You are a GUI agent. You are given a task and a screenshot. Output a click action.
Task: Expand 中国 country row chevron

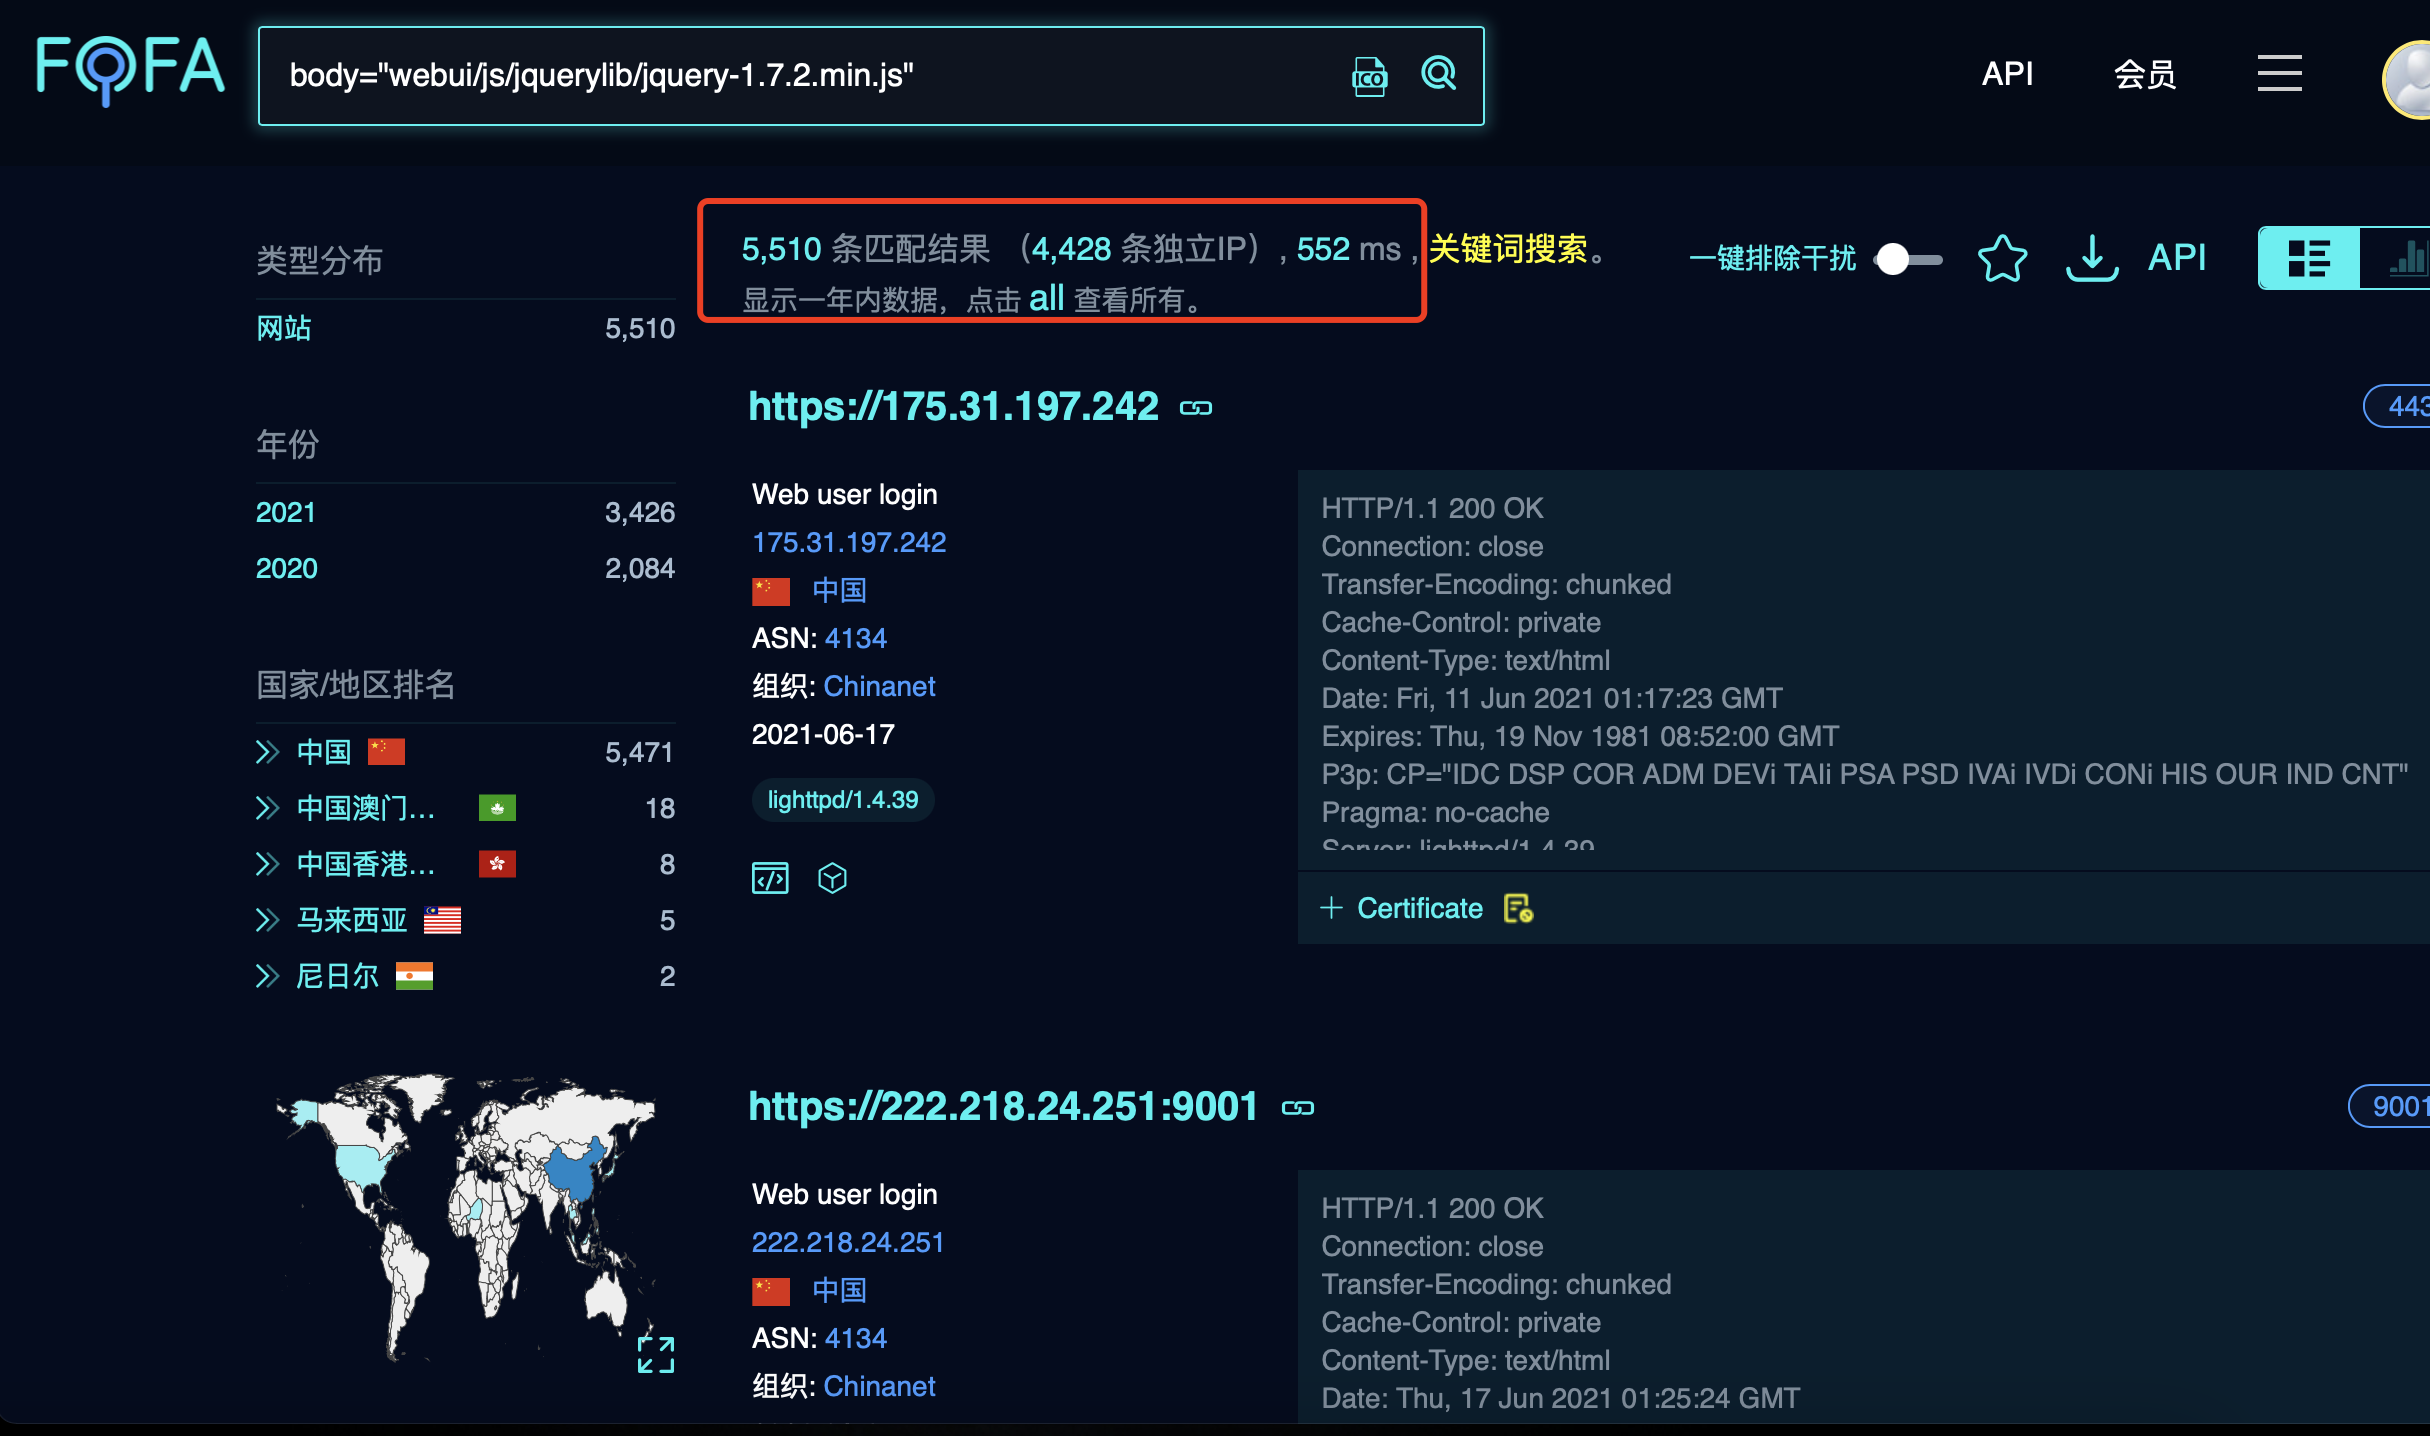(x=266, y=752)
